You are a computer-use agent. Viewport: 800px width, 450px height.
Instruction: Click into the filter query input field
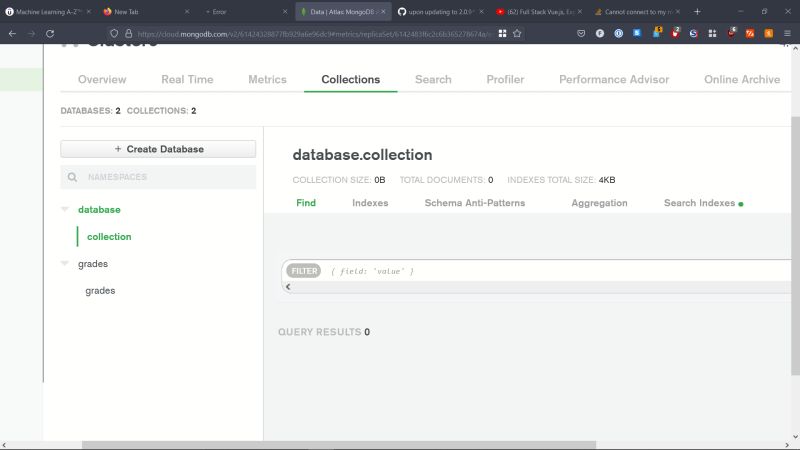[559, 271]
